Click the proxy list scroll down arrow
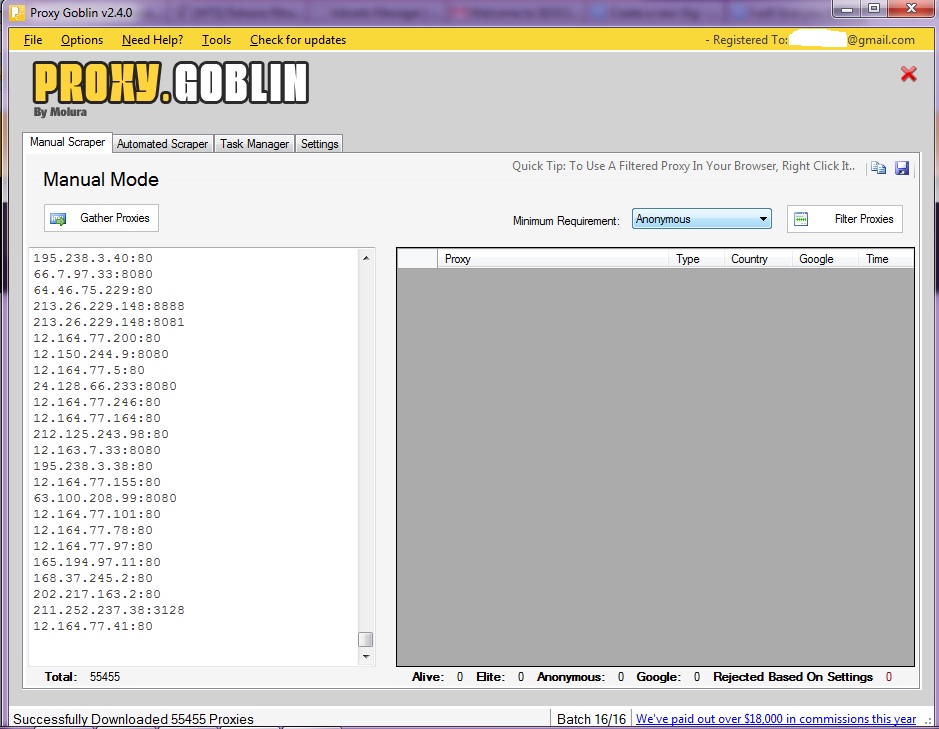Image resolution: width=939 pixels, height=729 pixels. [366, 657]
